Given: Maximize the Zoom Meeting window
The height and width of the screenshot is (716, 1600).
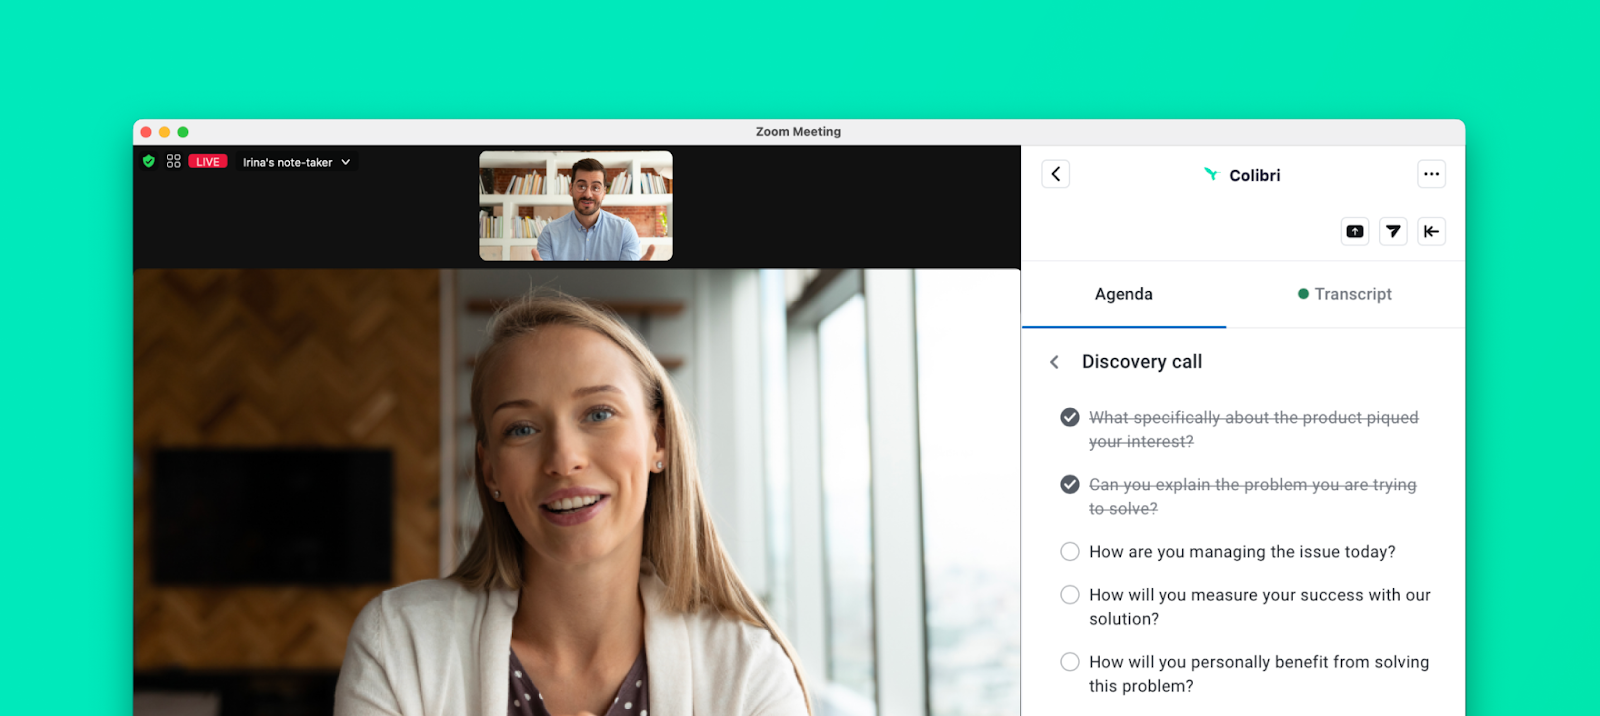Looking at the screenshot, I should (x=183, y=132).
